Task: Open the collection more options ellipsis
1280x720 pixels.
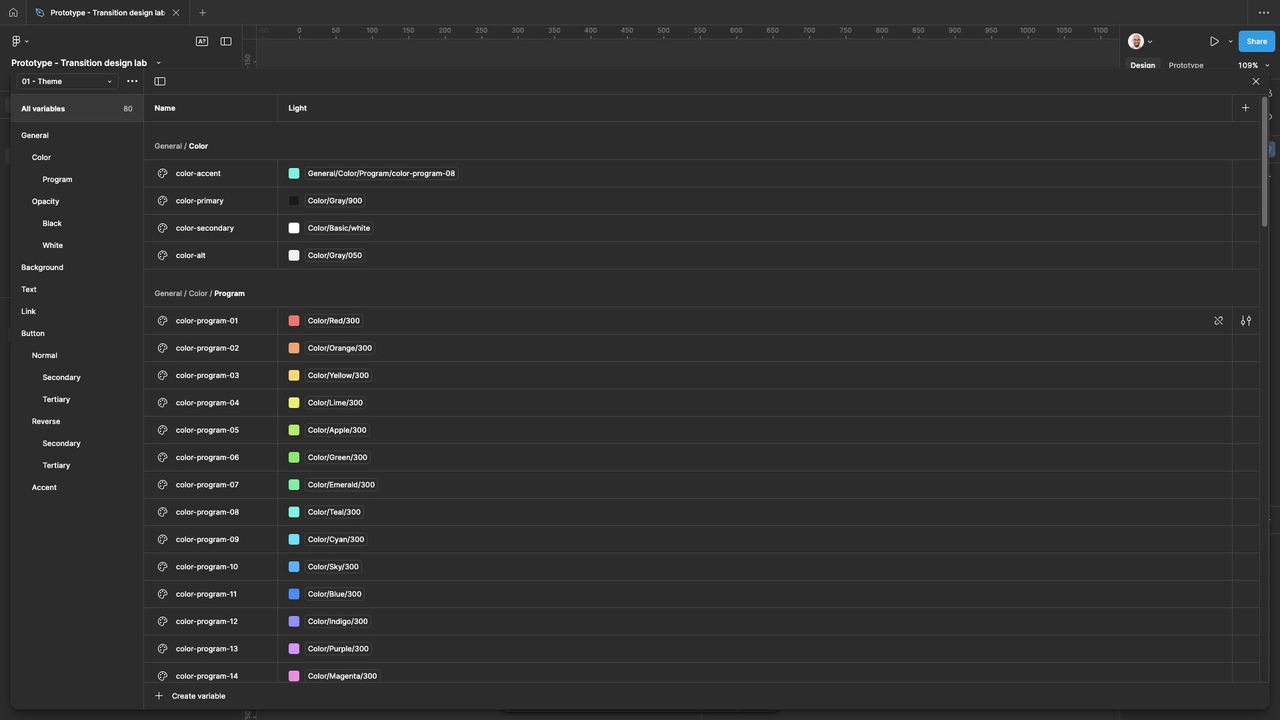Action: coord(132,81)
